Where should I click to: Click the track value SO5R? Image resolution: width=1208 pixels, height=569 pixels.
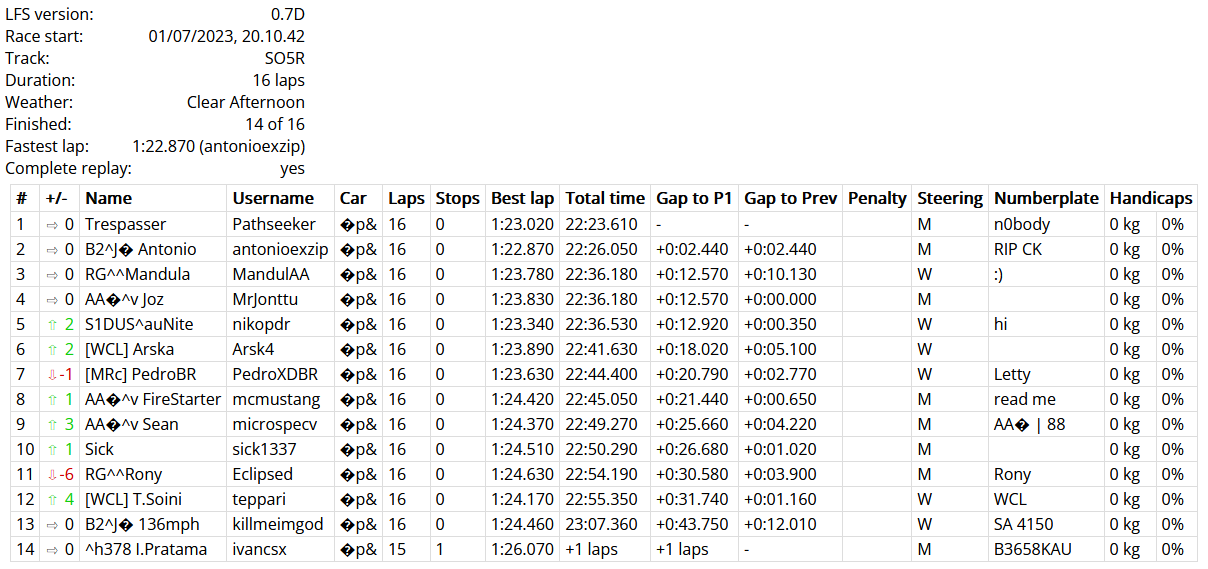click(284, 58)
